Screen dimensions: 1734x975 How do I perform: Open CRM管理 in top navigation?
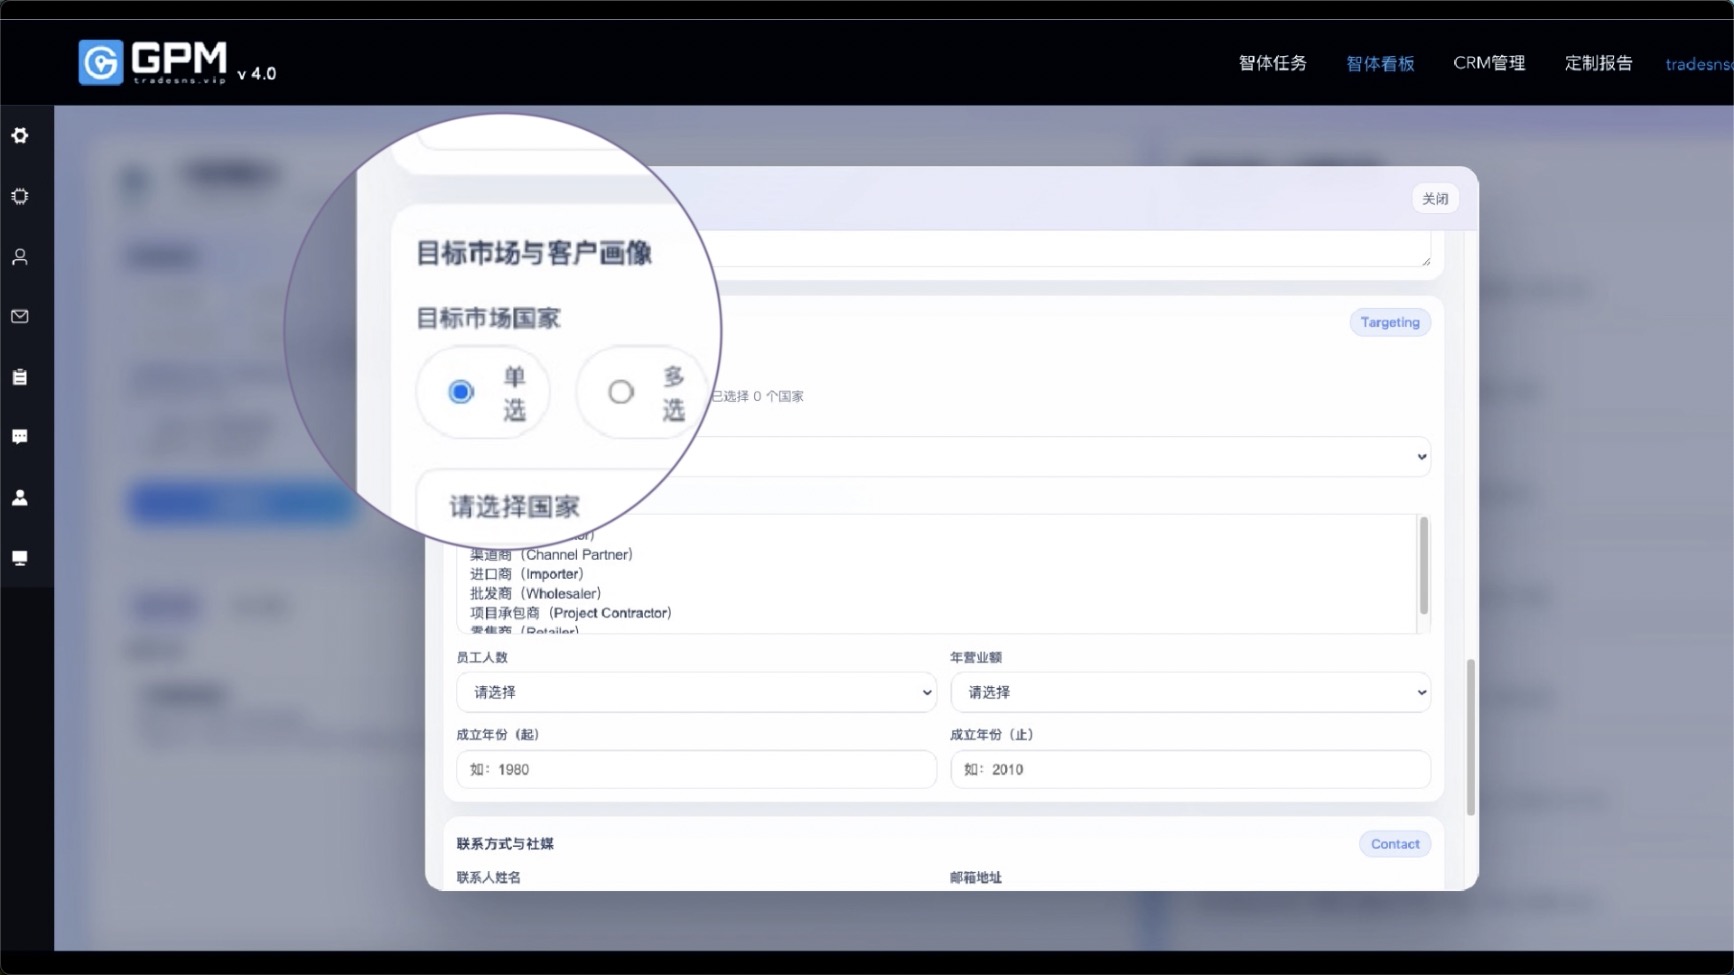tap(1489, 63)
